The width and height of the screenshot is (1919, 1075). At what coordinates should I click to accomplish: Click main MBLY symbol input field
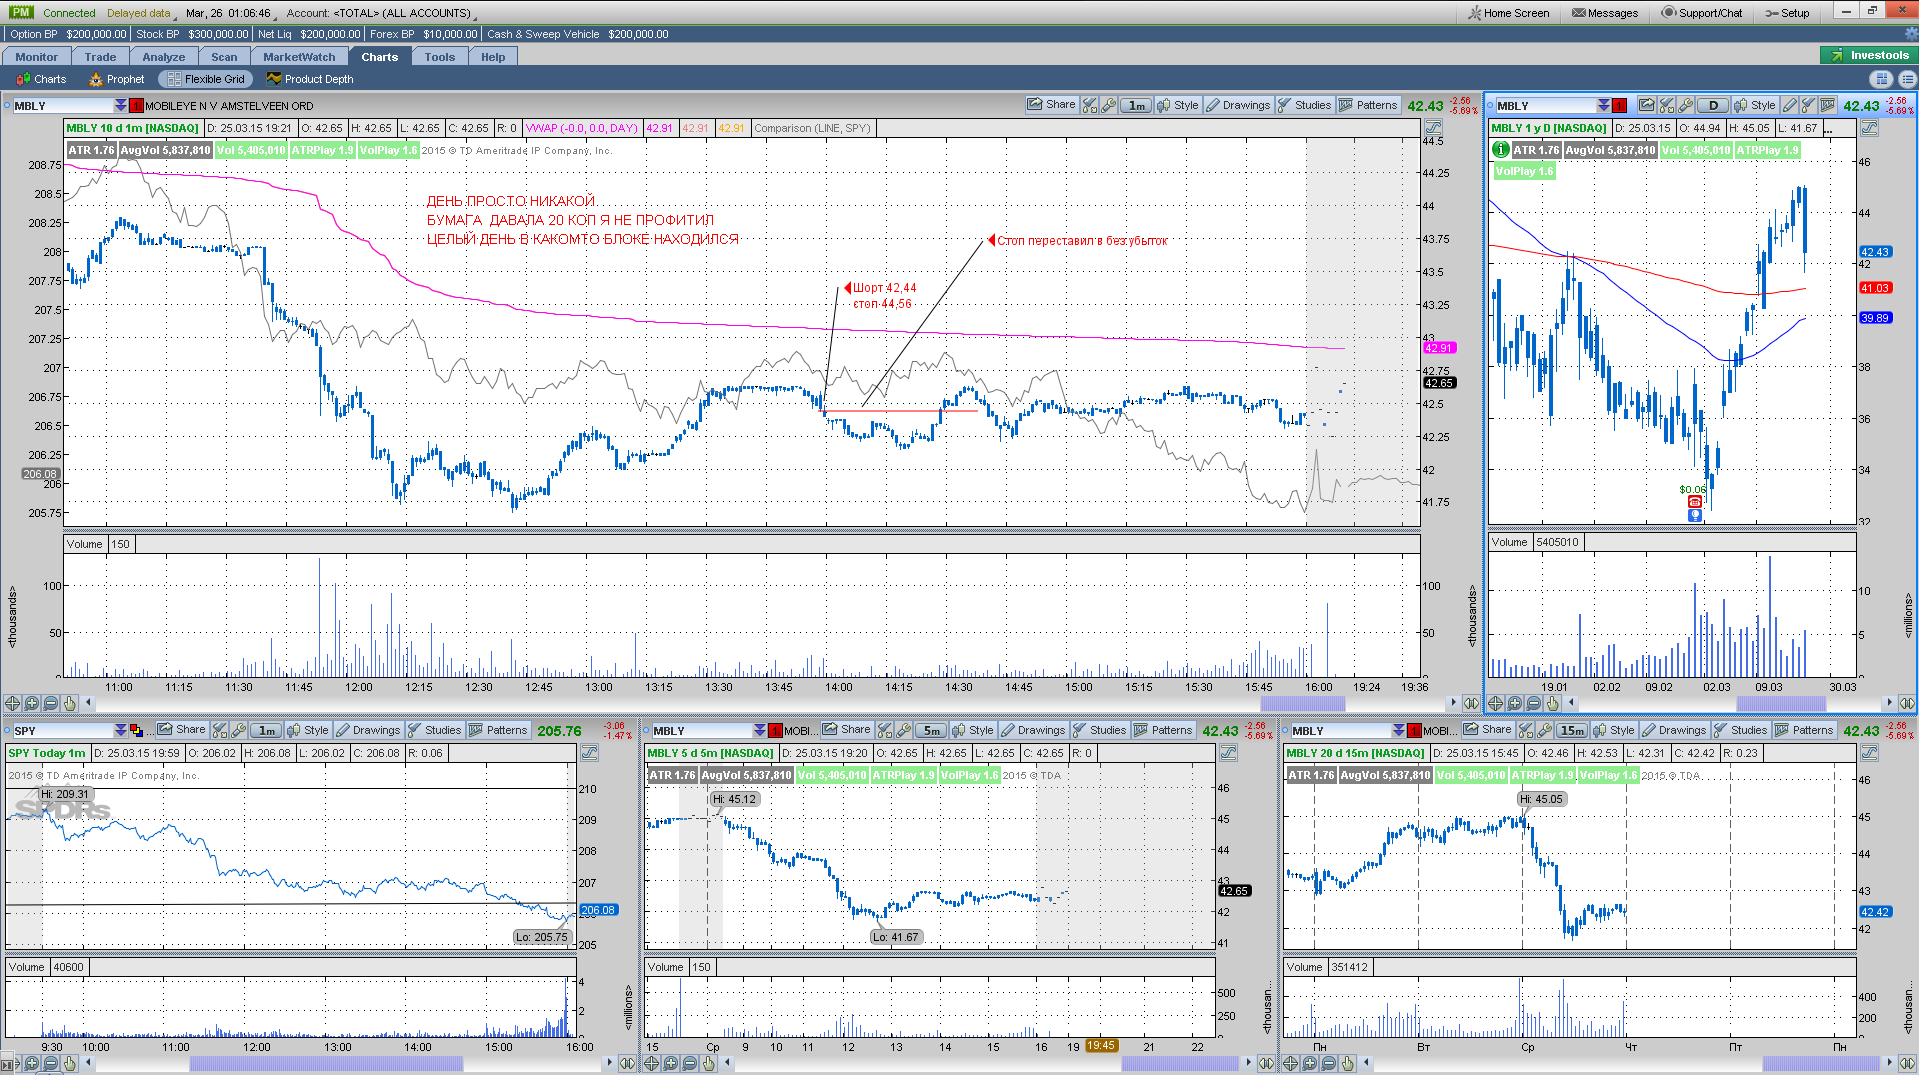click(63, 106)
